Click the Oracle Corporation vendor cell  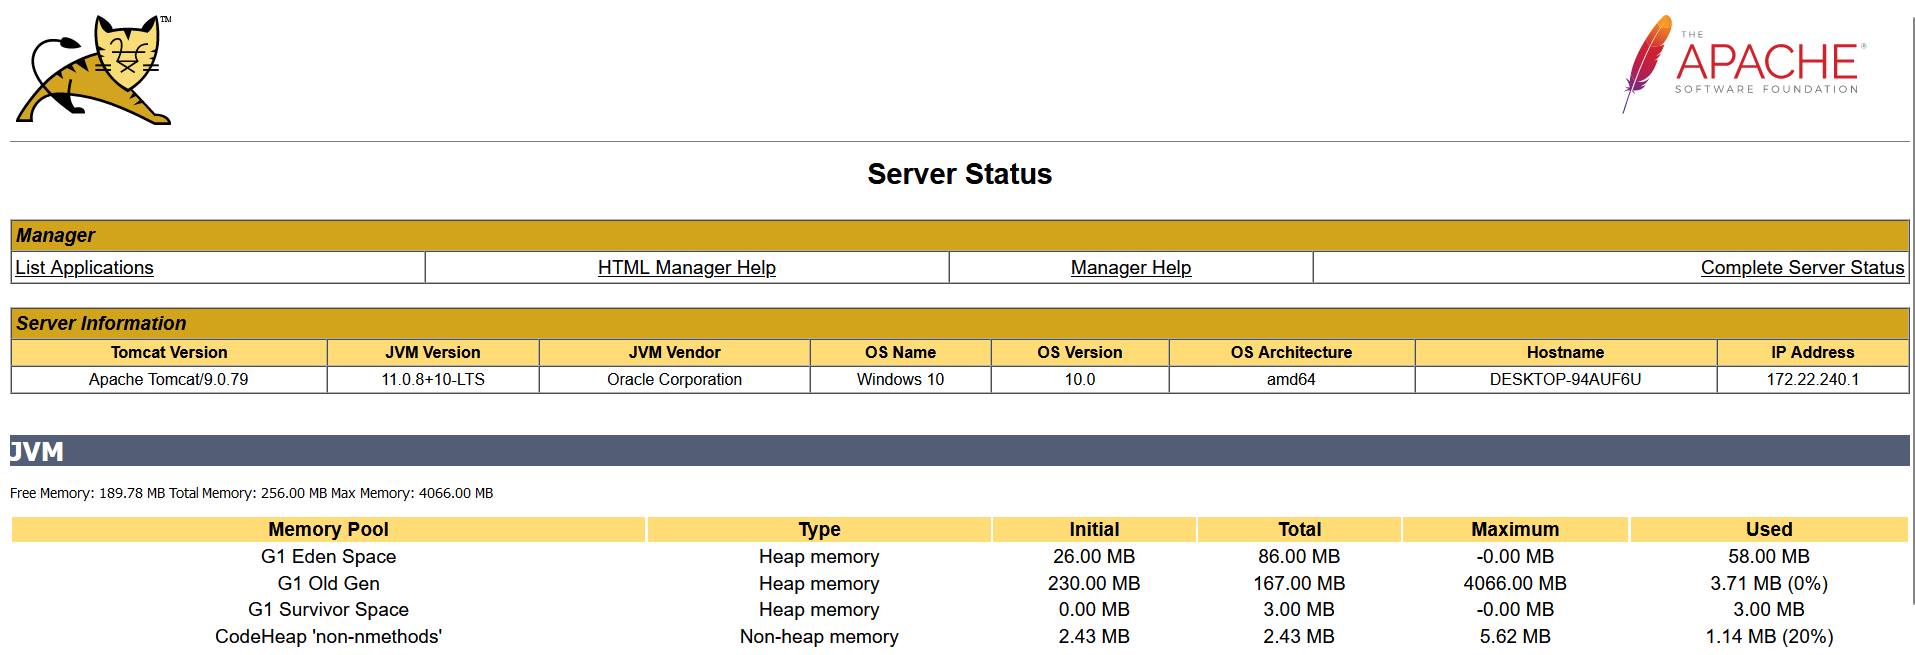click(674, 380)
